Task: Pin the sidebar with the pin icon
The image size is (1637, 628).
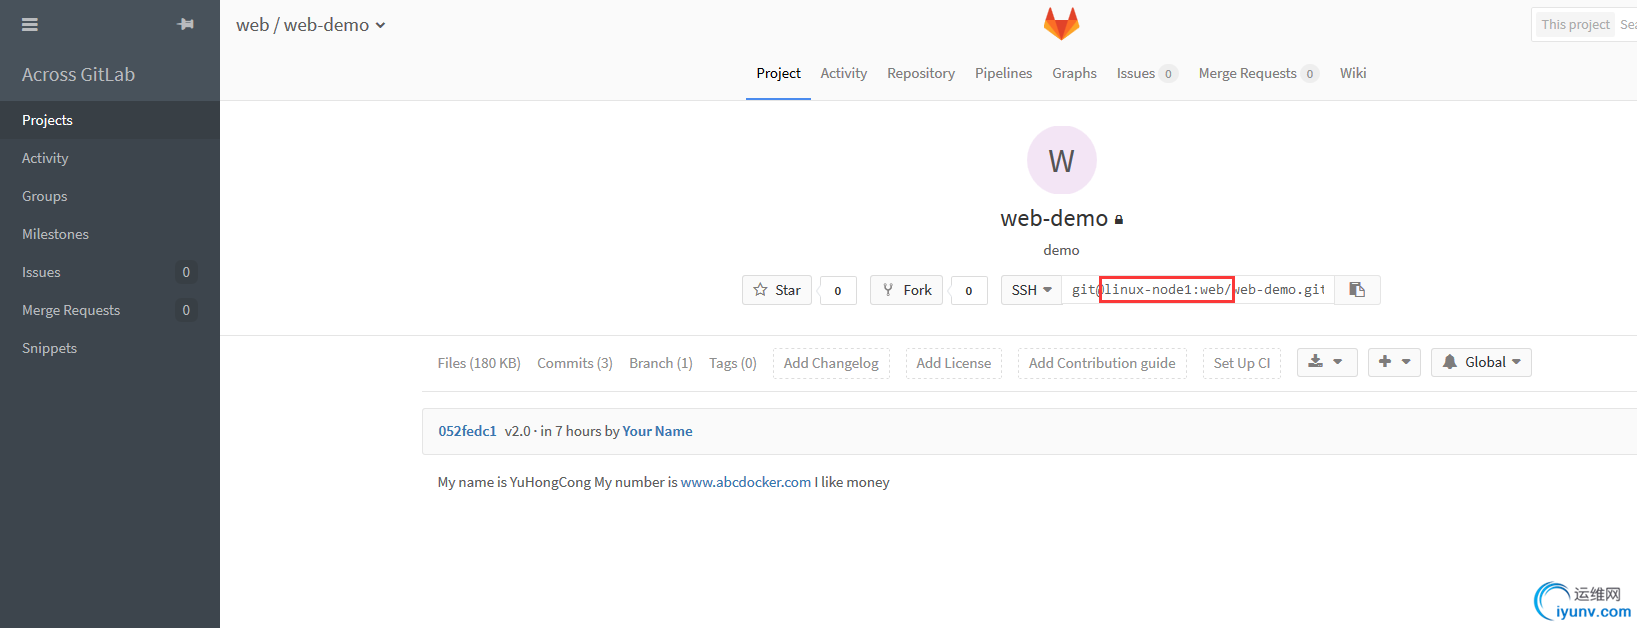Action: click(186, 24)
